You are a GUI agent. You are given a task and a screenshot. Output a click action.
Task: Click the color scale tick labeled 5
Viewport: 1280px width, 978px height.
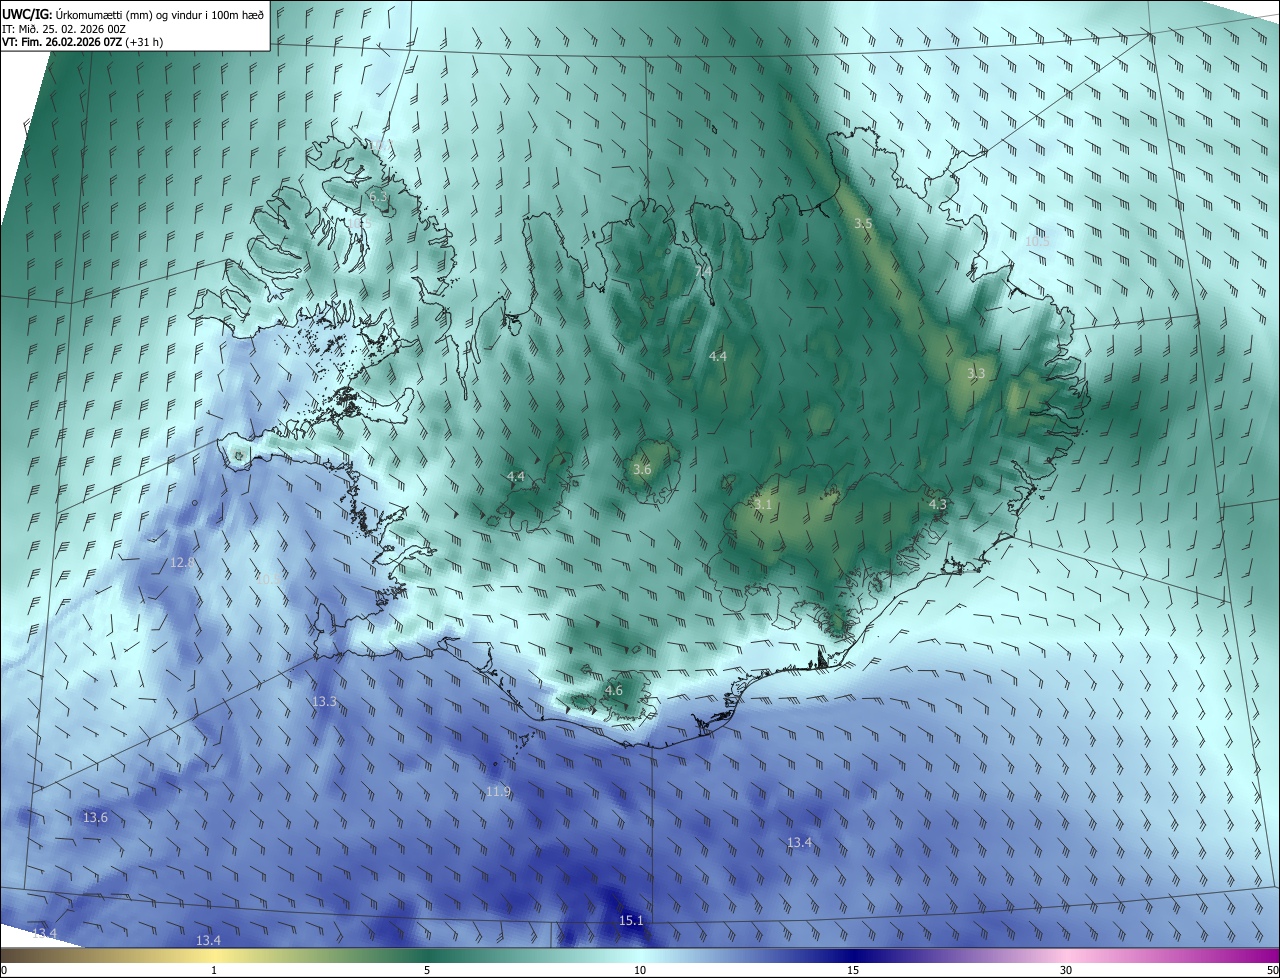pyautogui.click(x=427, y=970)
